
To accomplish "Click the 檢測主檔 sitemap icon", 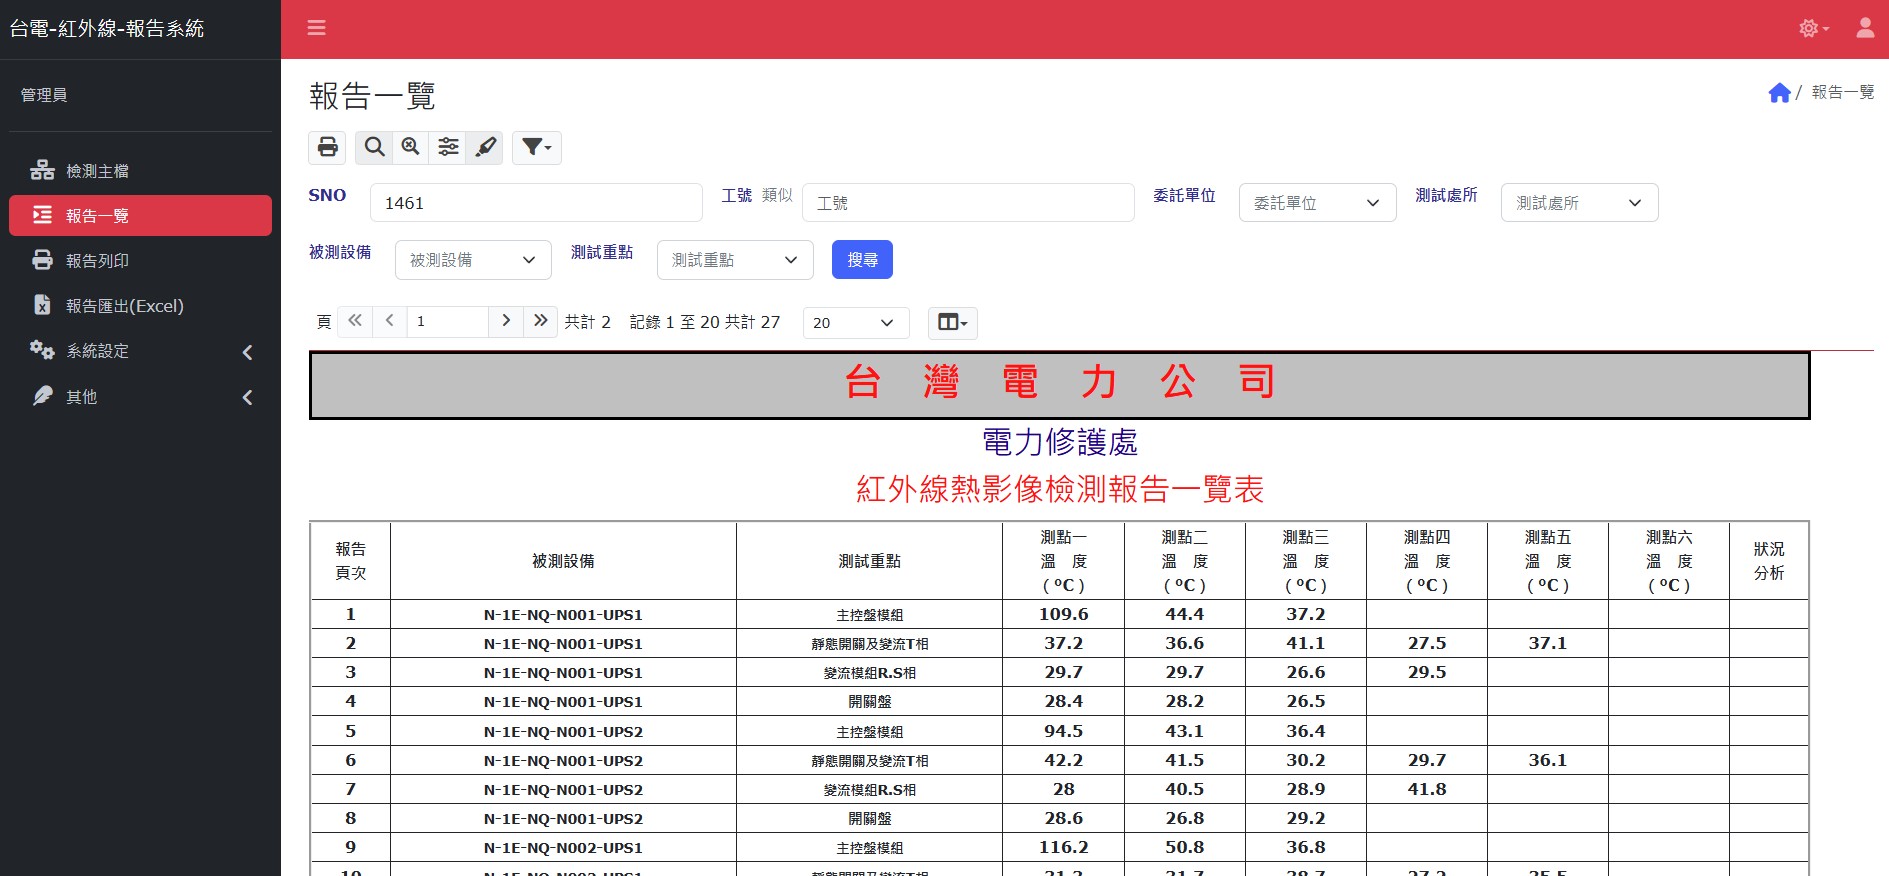I will (x=42, y=170).
